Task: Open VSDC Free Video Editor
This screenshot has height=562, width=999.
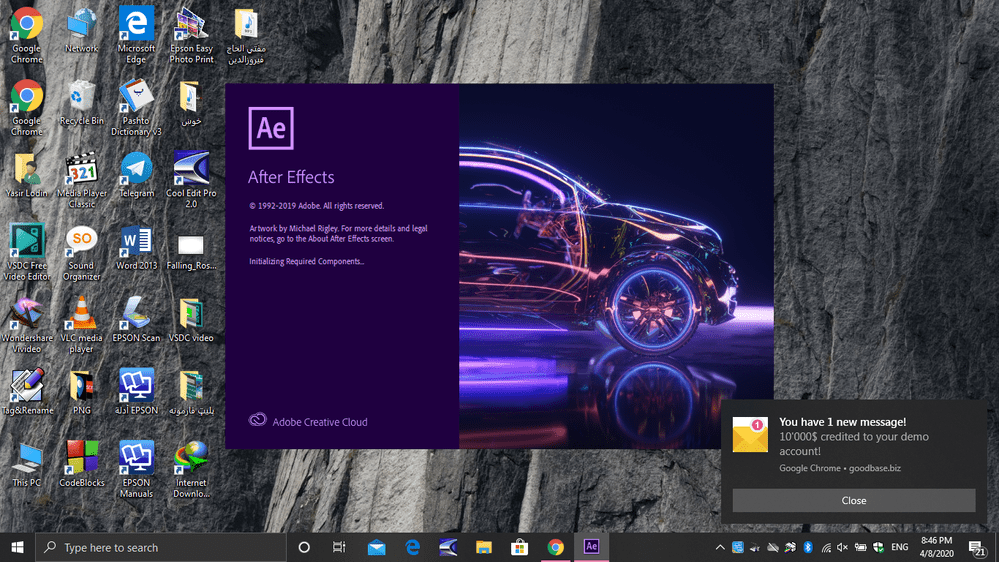Action: click(x=27, y=253)
